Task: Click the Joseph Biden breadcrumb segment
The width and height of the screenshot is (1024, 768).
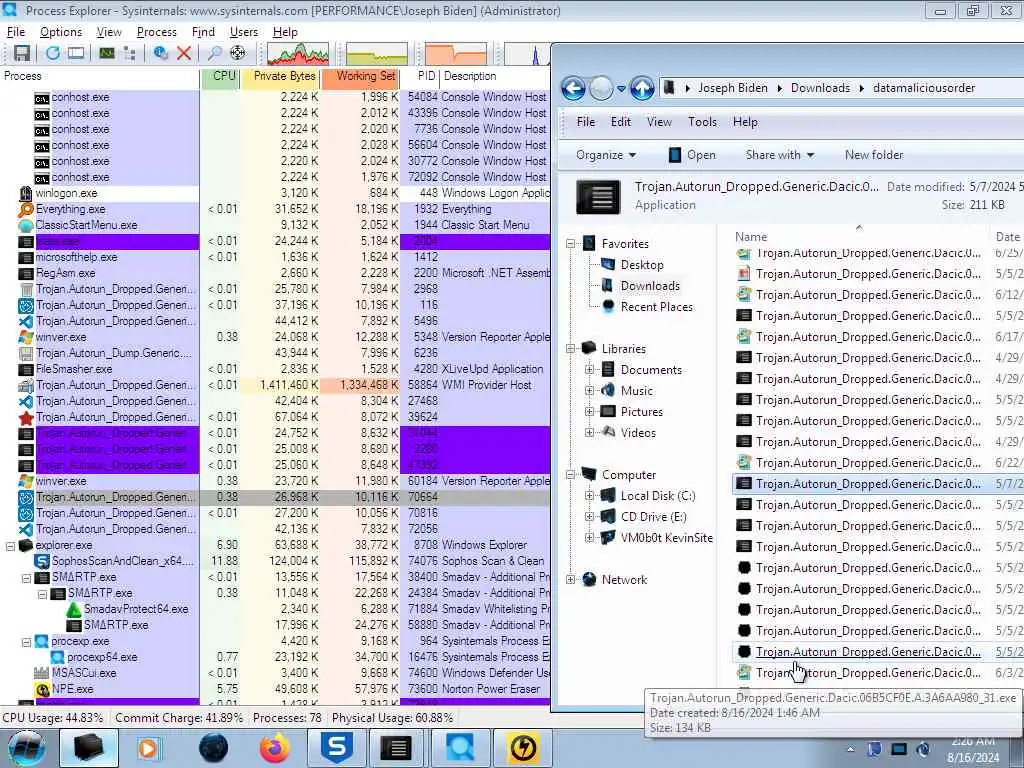Action: (733, 88)
